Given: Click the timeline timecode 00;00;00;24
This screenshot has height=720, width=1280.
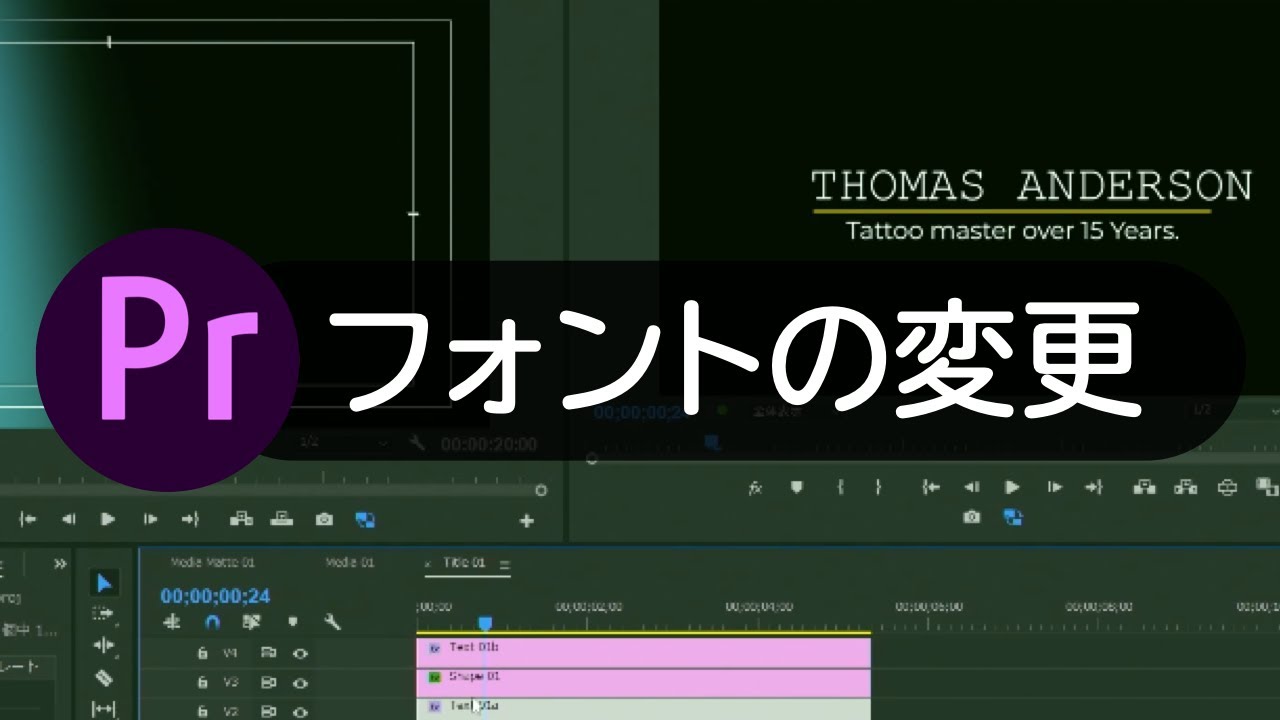Looking at the screenshot, I should pyautogui.click(x=215, y=596).
